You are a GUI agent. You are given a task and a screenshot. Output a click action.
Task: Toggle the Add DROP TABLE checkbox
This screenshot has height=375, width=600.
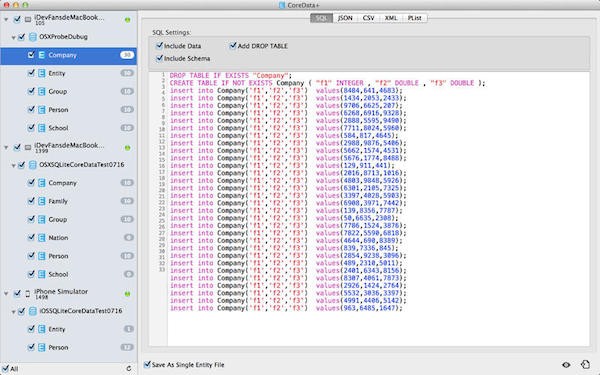[233, 46]
